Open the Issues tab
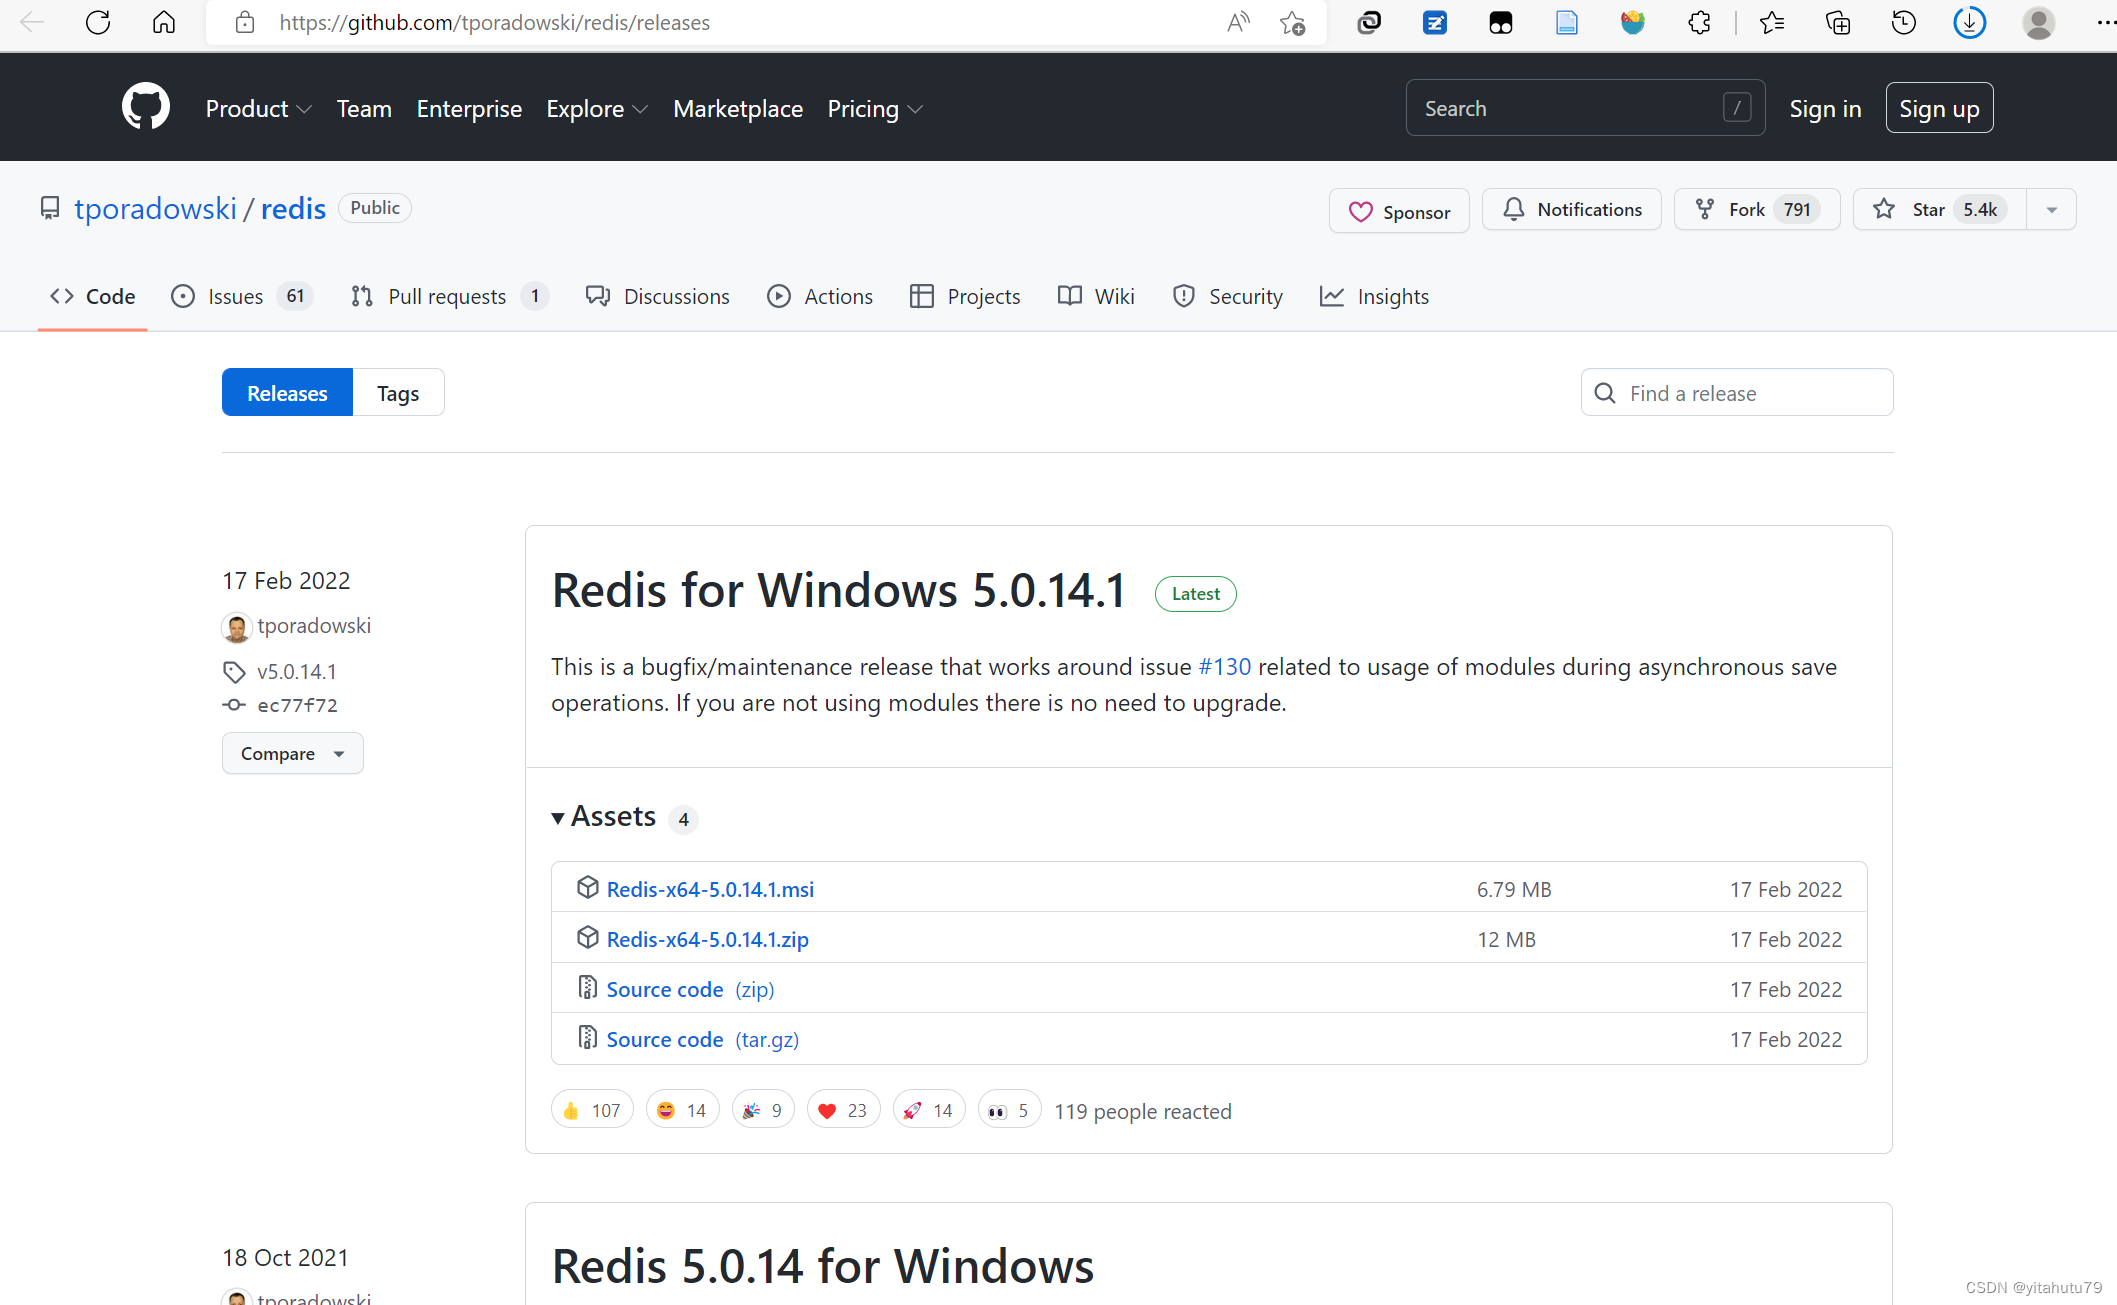 240,296
